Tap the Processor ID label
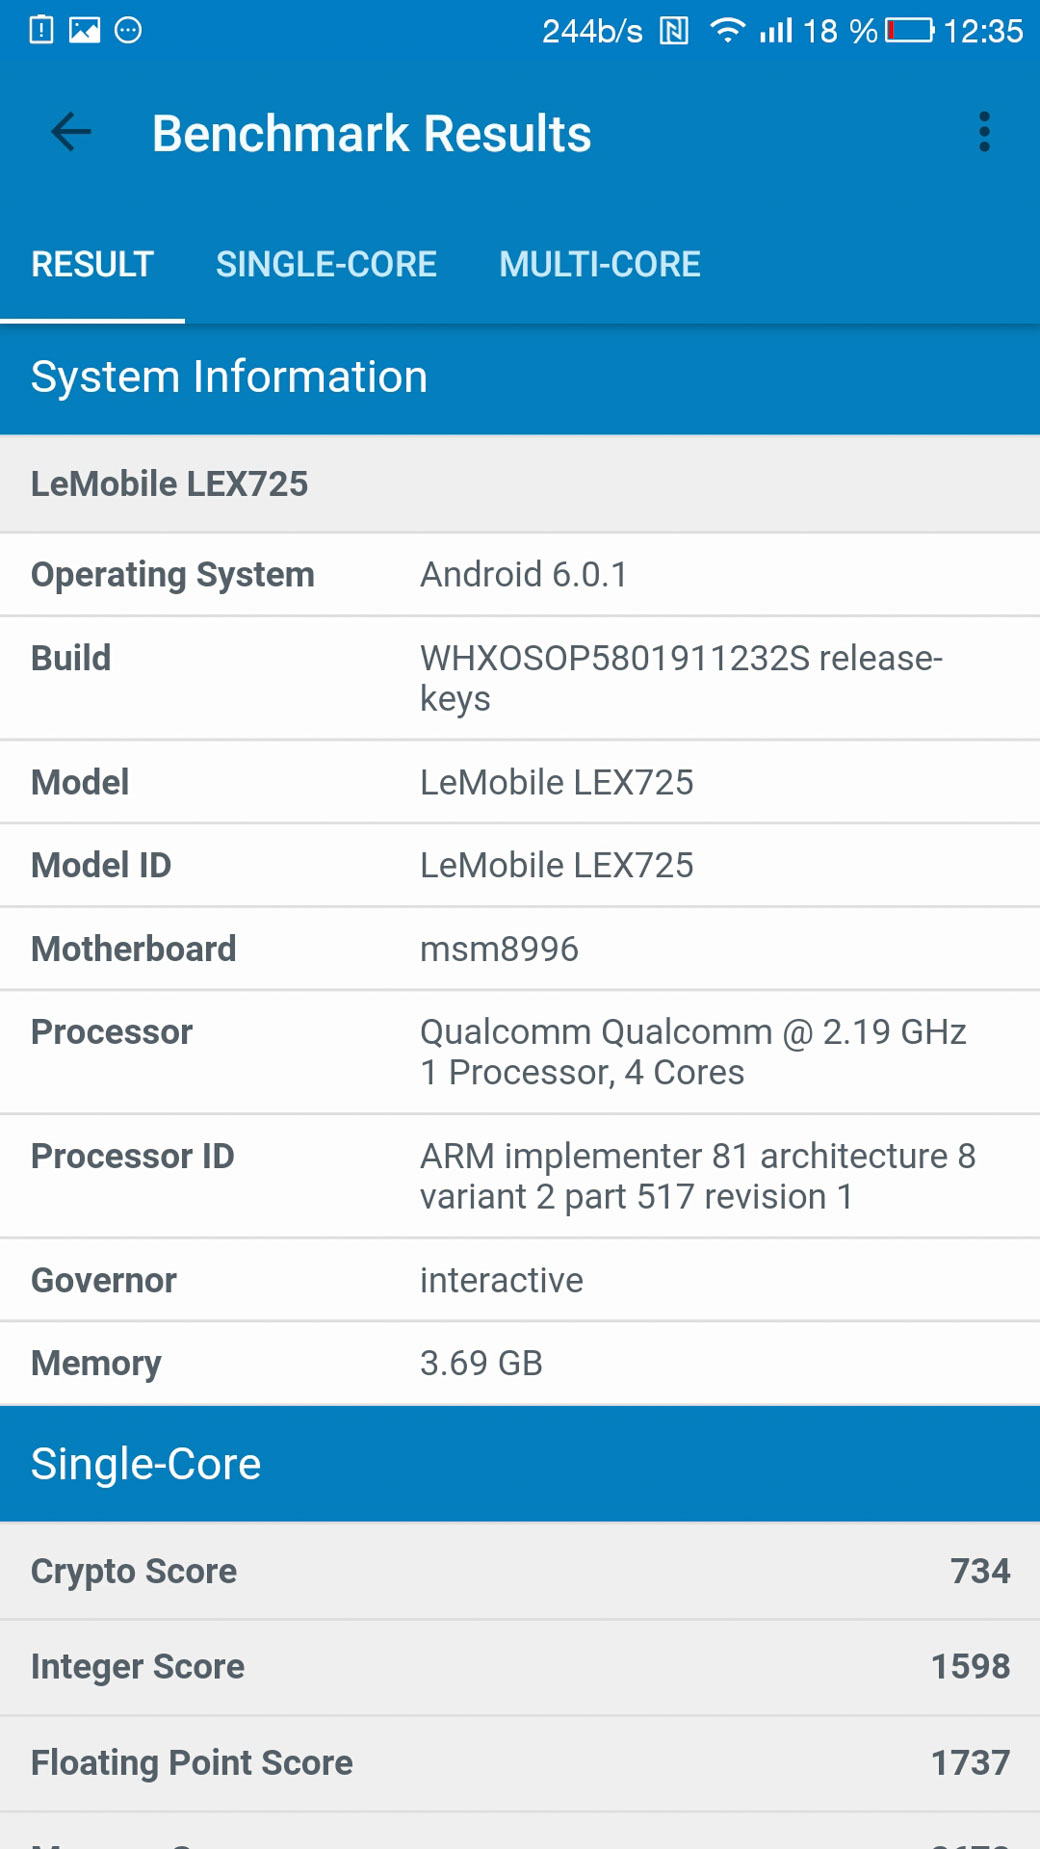This screenshot has width=1040, height=1849. pos(133,1157)
